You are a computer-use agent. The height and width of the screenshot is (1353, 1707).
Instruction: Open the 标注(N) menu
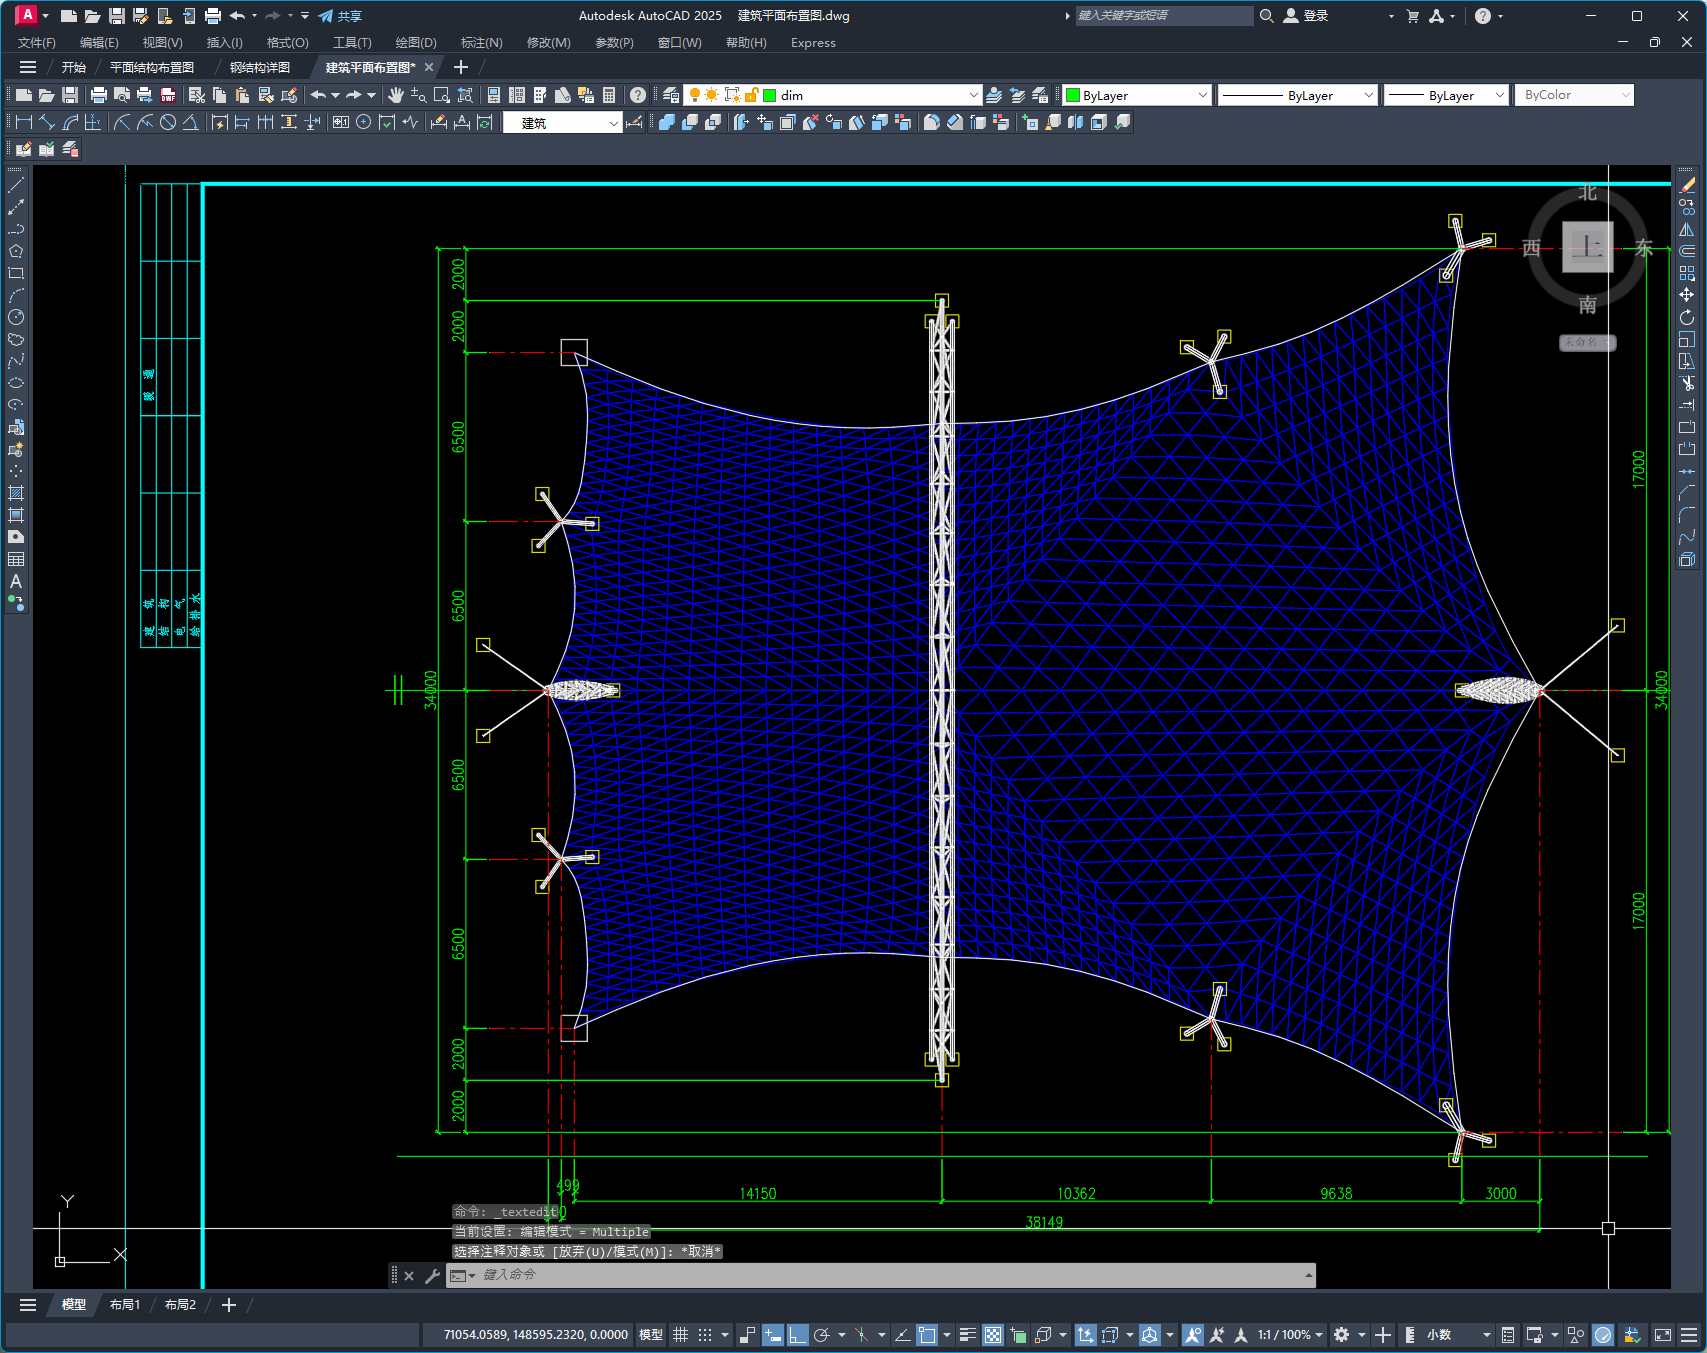point(481,43)
